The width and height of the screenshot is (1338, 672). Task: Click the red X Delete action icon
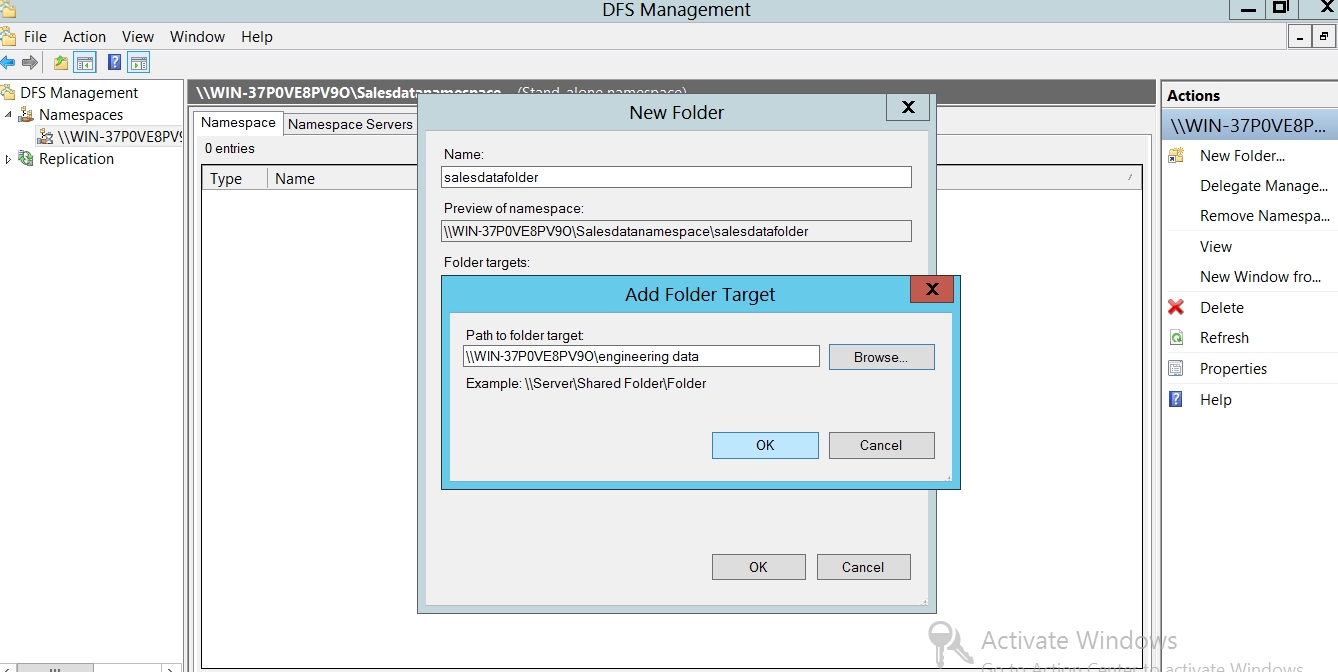[1176, 308]
